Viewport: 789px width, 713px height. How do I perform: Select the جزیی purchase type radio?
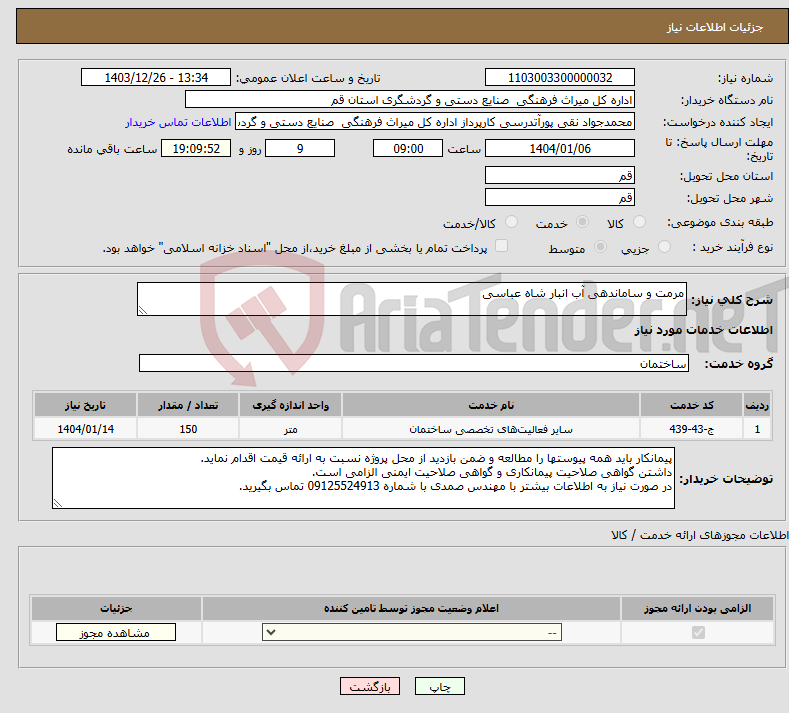(x=664, y=247)
